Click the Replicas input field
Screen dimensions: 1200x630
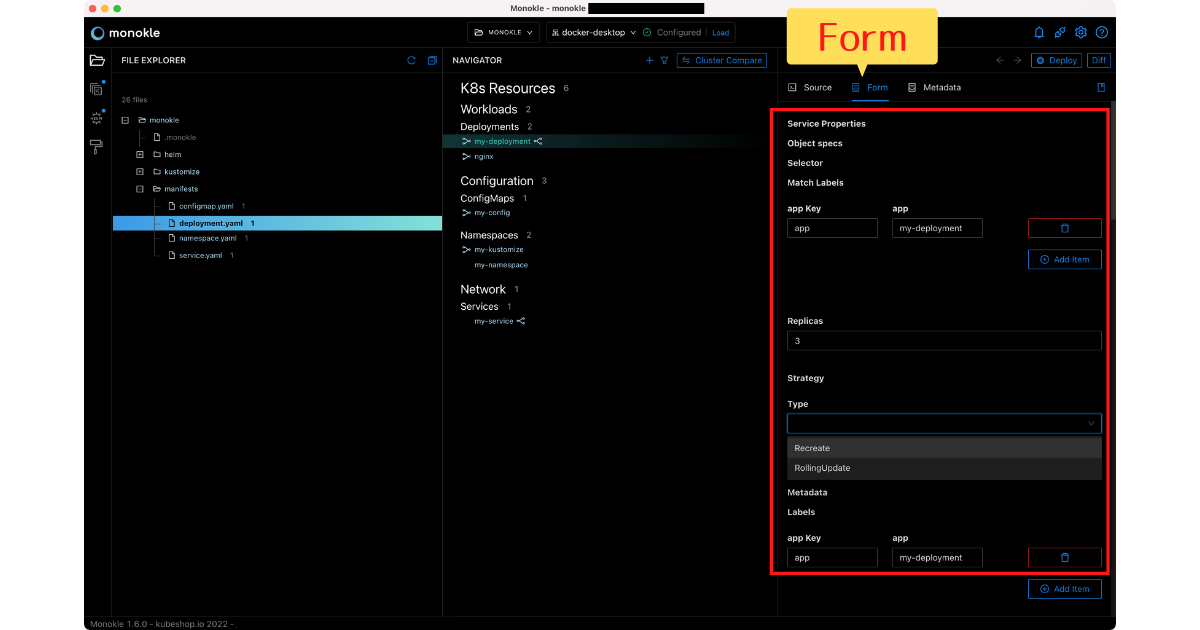point(944,341)
